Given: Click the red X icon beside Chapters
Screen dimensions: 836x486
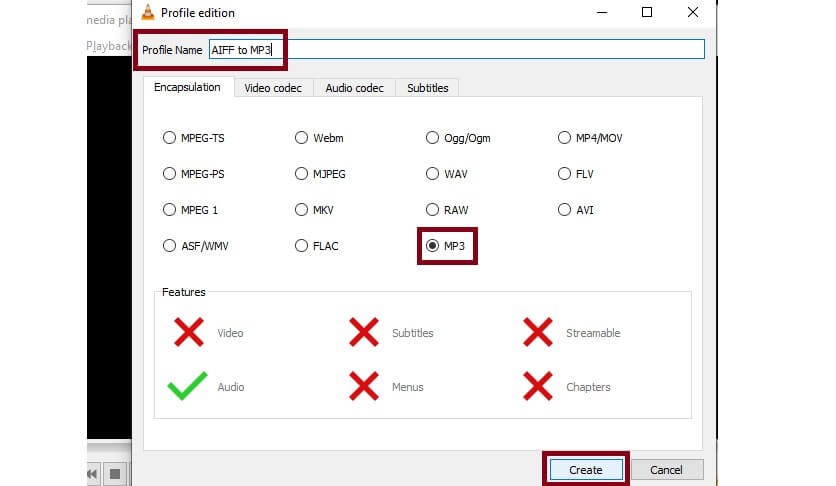Looking at the screenshot, I should click(538, 386).
